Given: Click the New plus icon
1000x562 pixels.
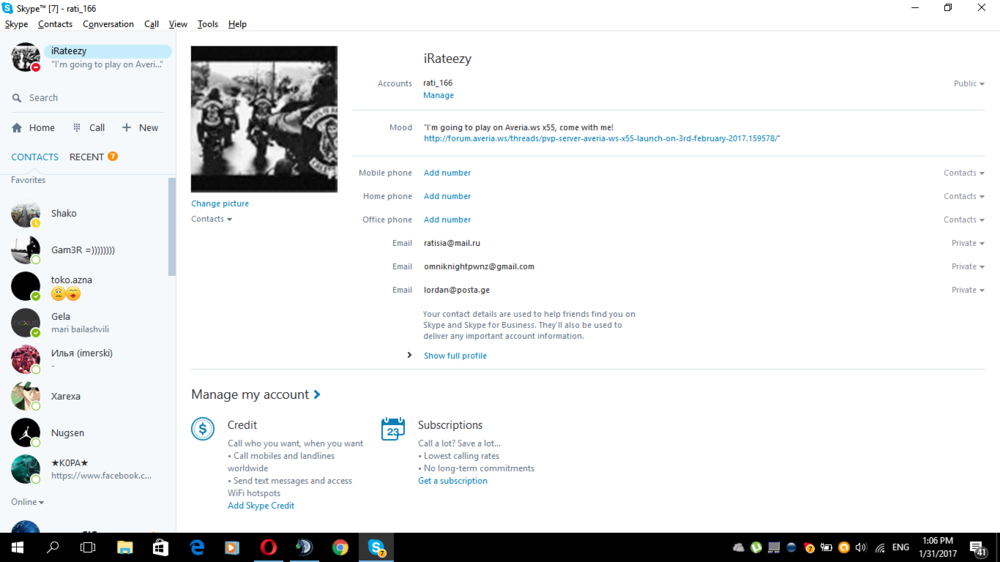Looking at the screenshot, I should [126, 128].
